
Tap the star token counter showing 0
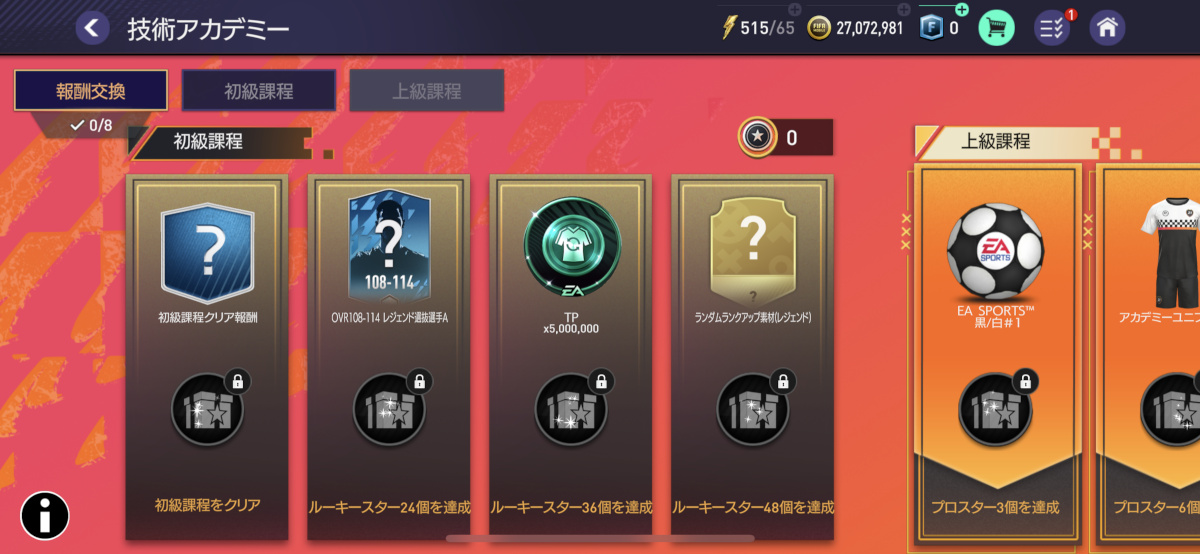(785, 138)
